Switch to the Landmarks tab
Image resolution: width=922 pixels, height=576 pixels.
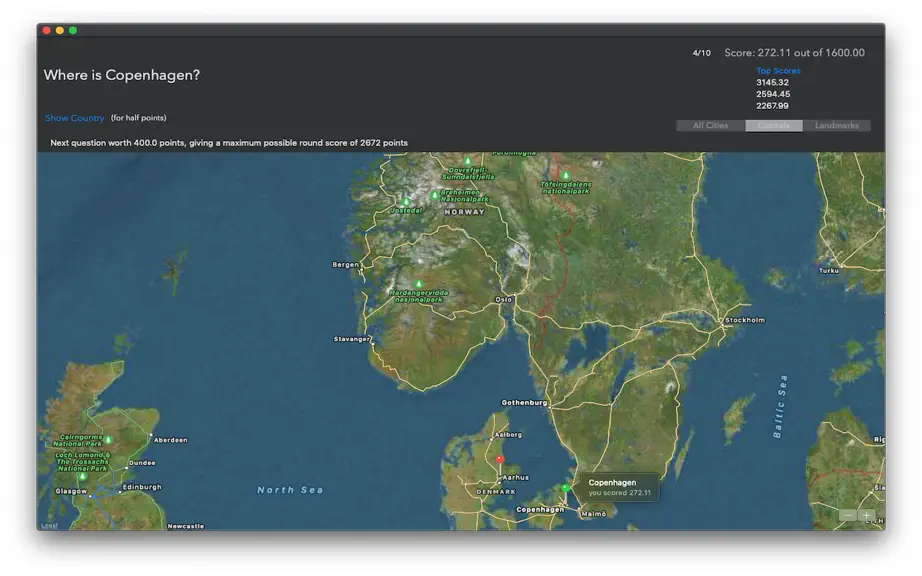pos(836,126)
